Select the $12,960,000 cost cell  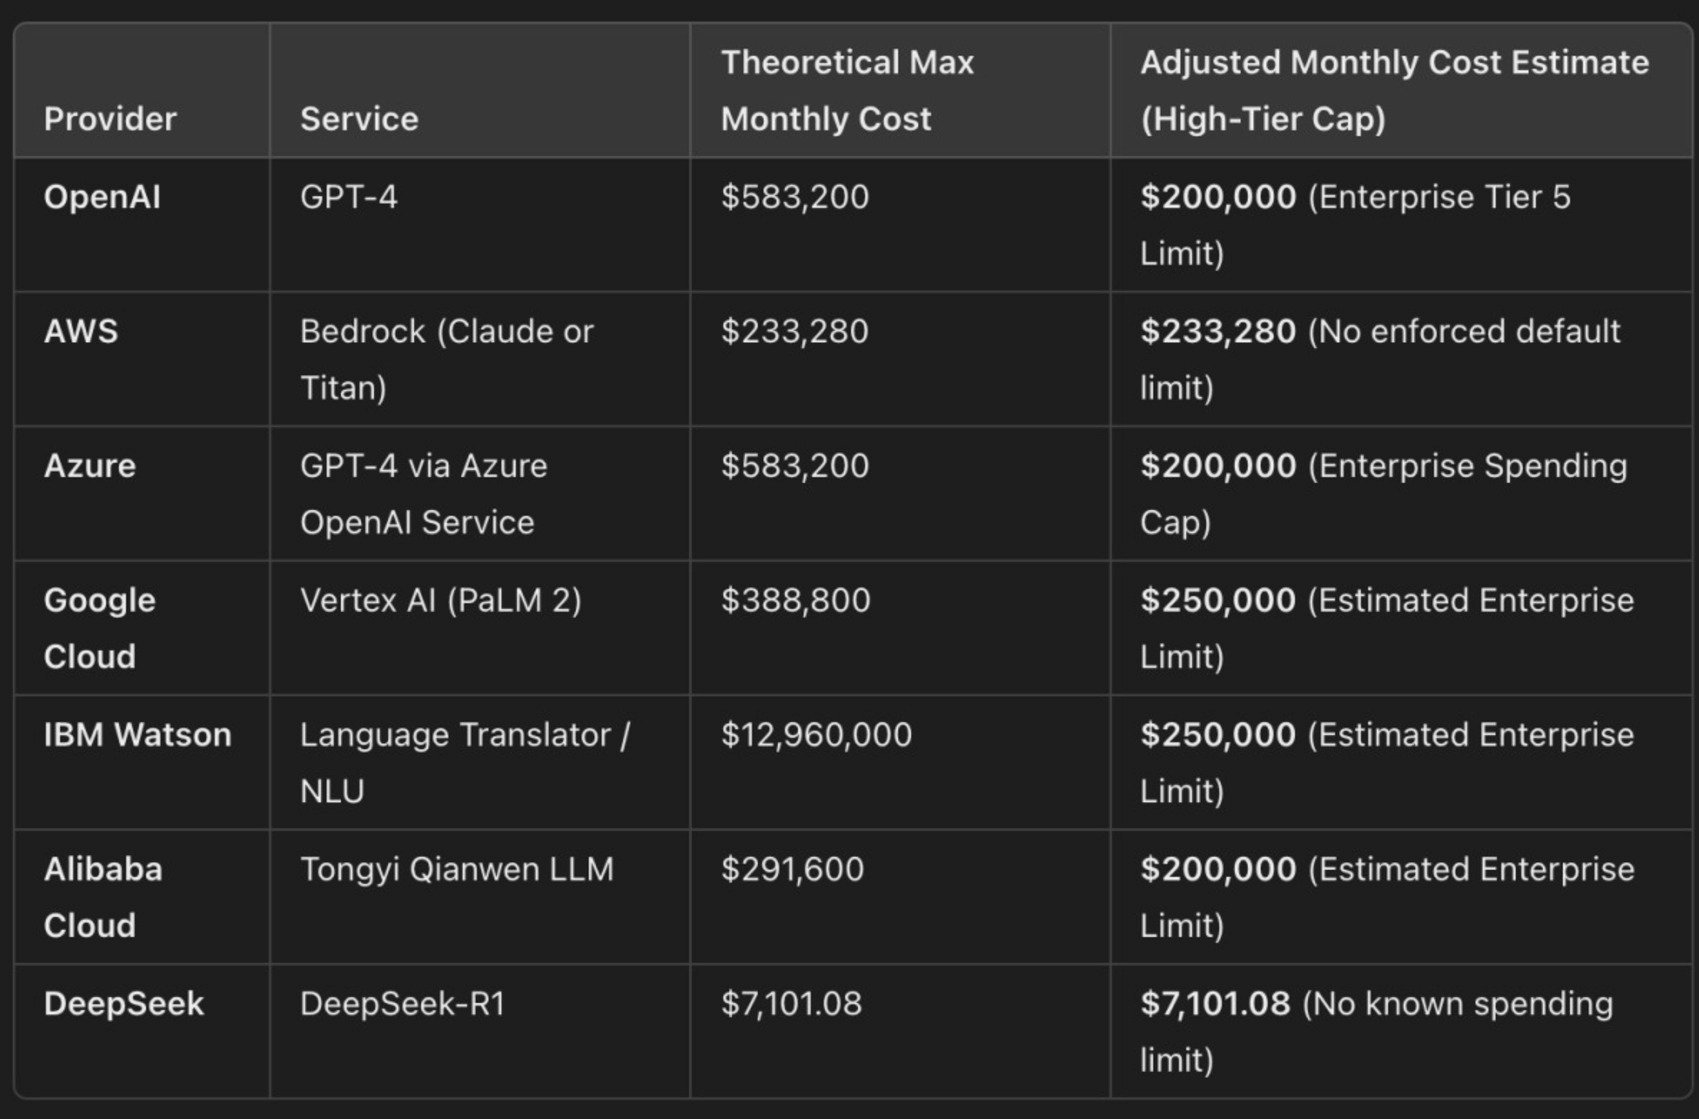pos(816,735)
